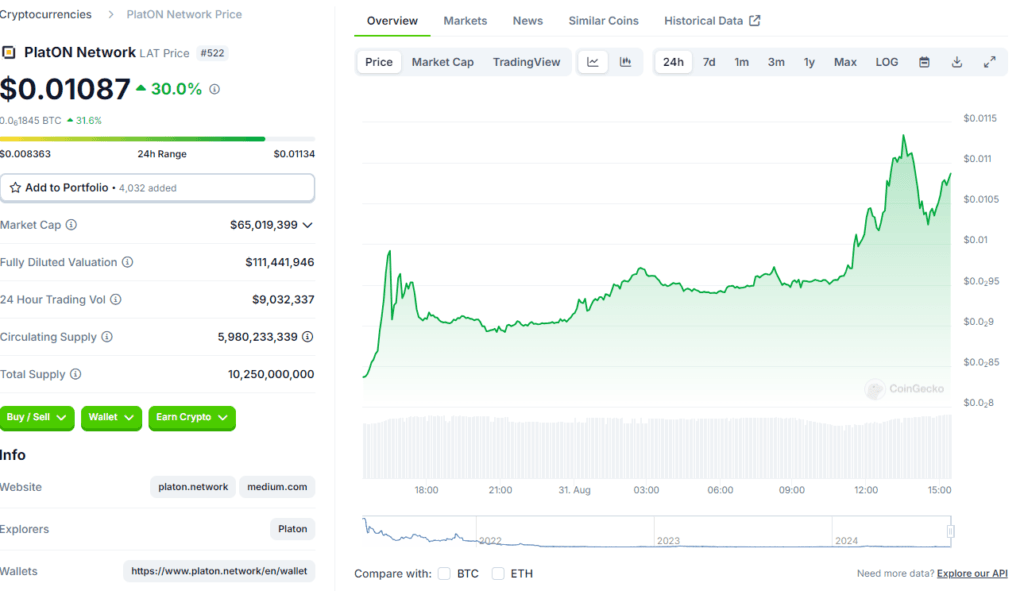Image resolution: width=1024 pixels, height=591 pixels.
Task: Click Fully Diluted Valuation info icon
Action: coord(127,262)
